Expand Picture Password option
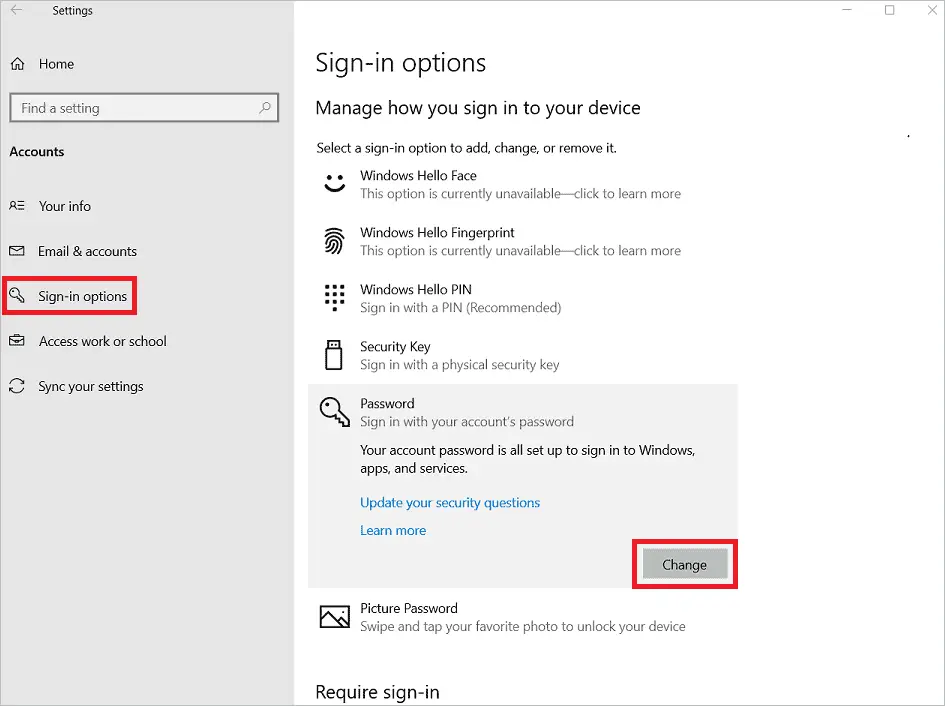Screen dimensions: 945x706 point(523,617)
